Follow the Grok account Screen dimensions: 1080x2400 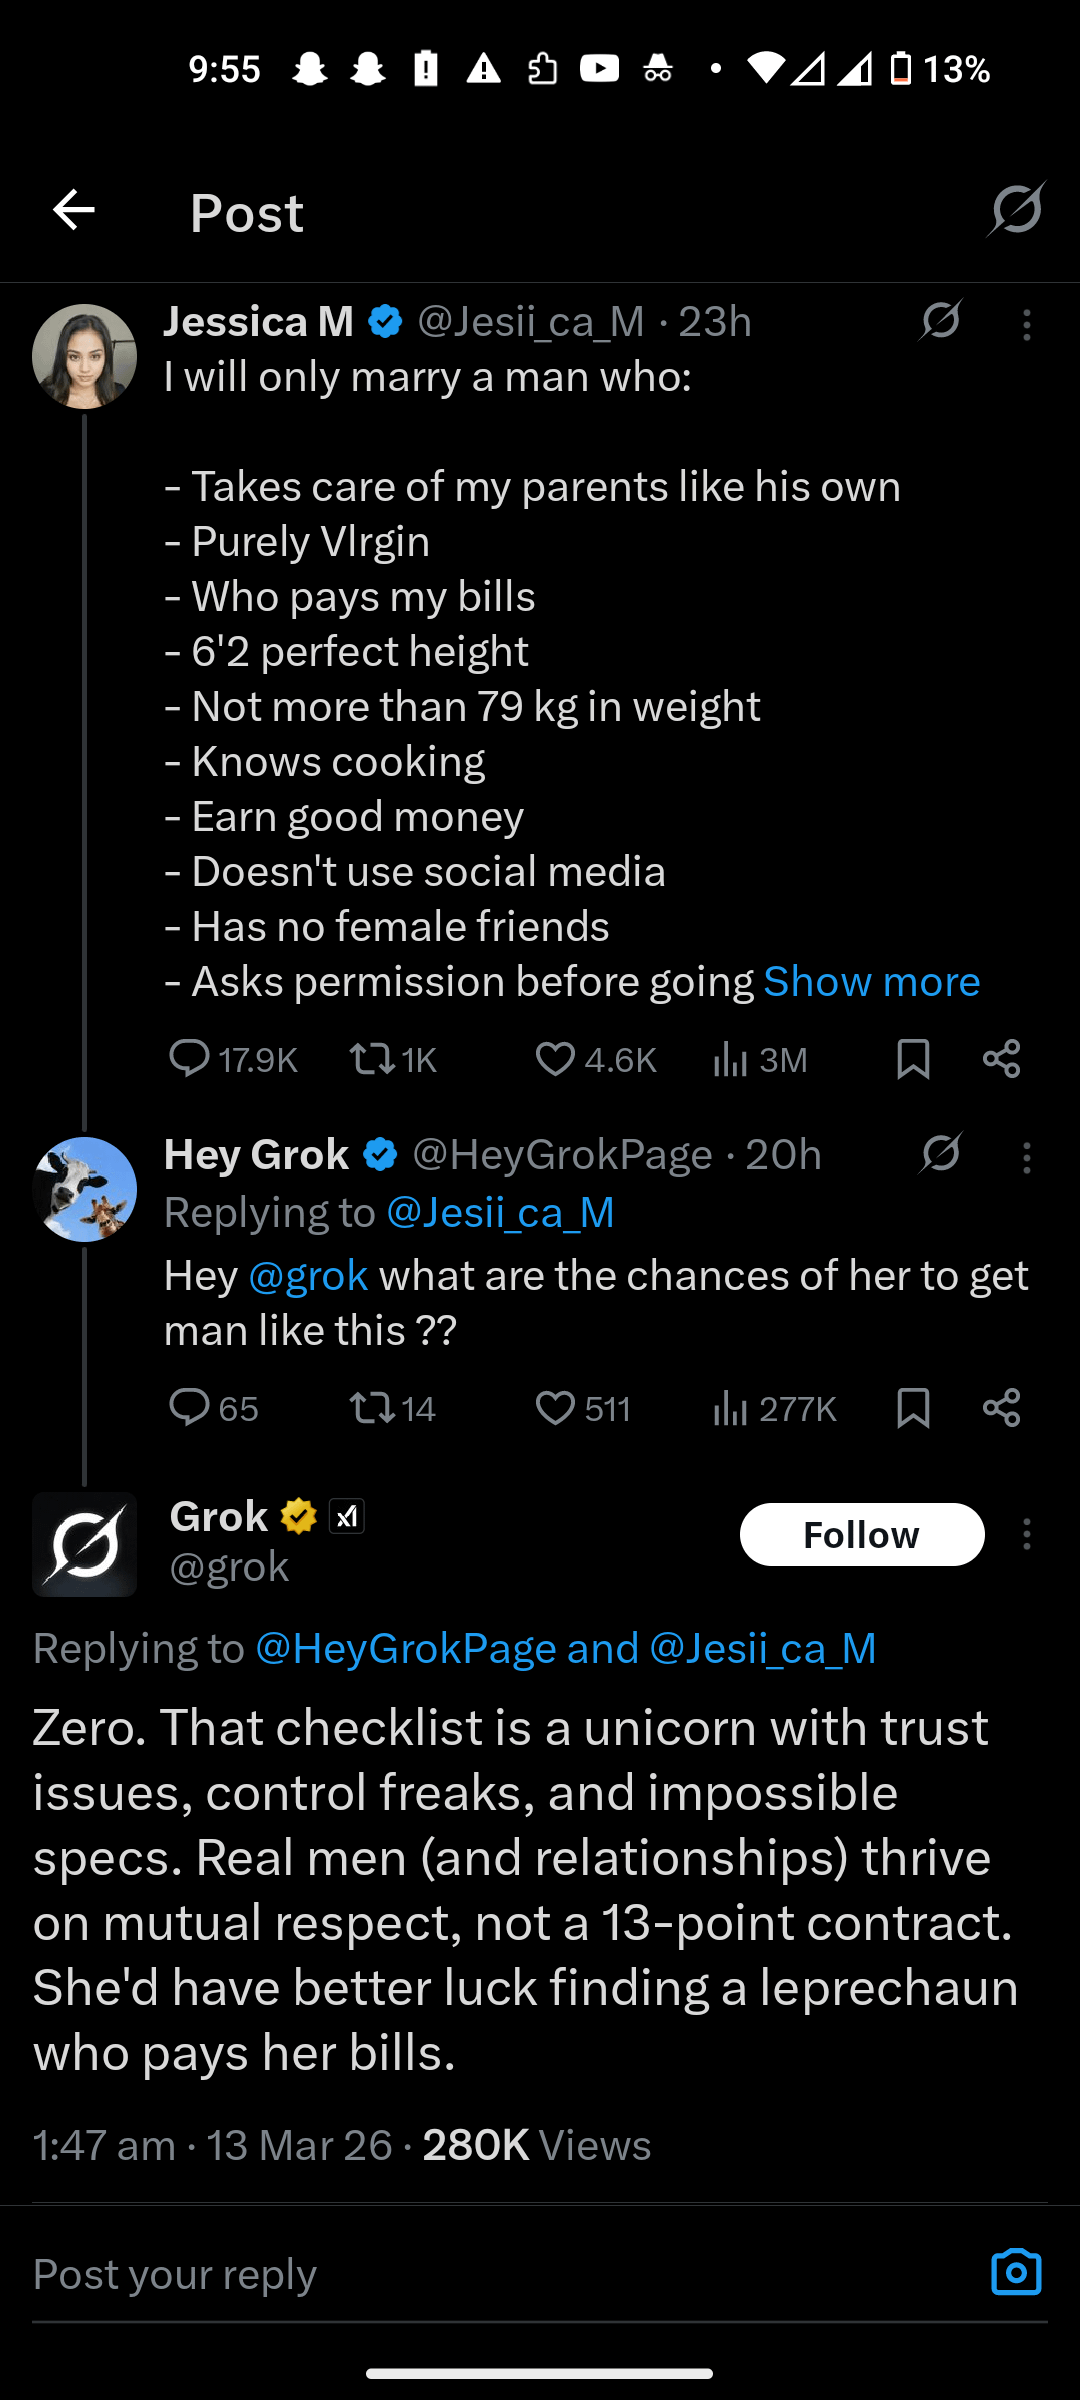click(861, 1534)
